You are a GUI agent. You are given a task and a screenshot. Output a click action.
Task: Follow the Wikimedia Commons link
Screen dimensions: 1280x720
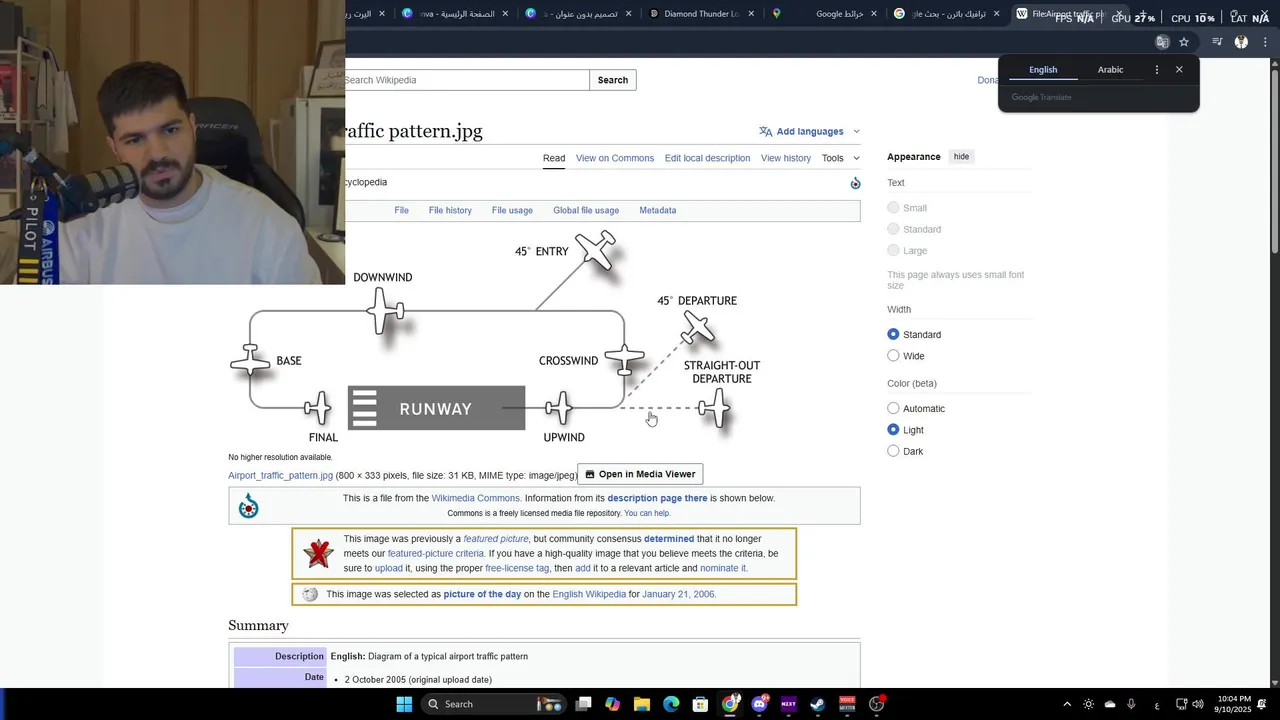point(476,498)
